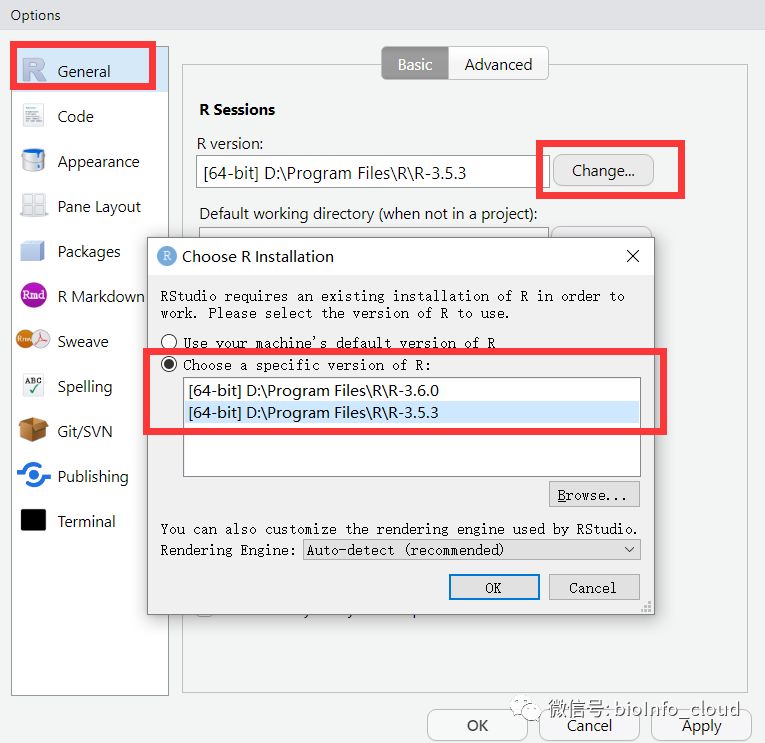Open the General options icon
Viewport: 765px width, 743px height.
pos(34,70)
